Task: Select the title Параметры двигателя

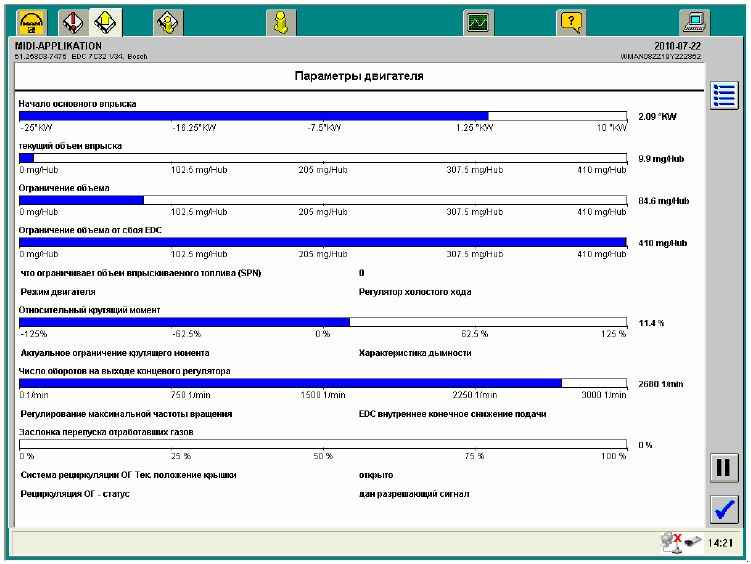Action: point(359,76)
